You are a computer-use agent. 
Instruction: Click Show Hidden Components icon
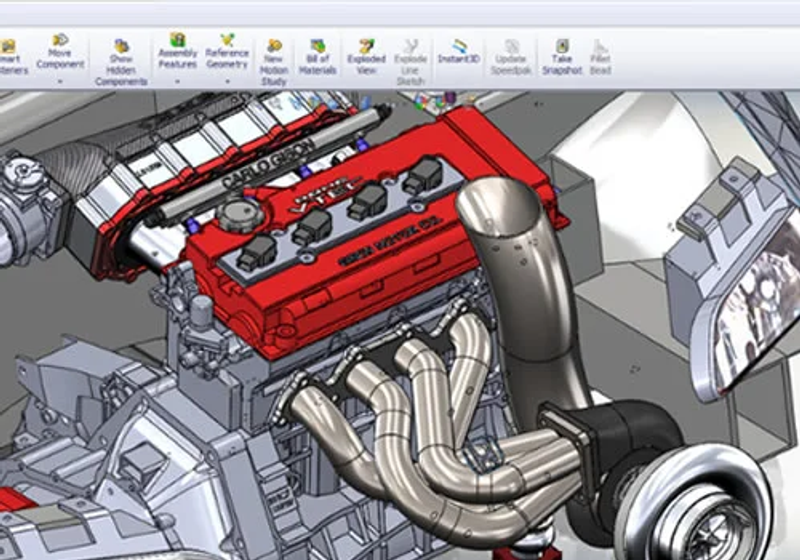tap(121, 46)
